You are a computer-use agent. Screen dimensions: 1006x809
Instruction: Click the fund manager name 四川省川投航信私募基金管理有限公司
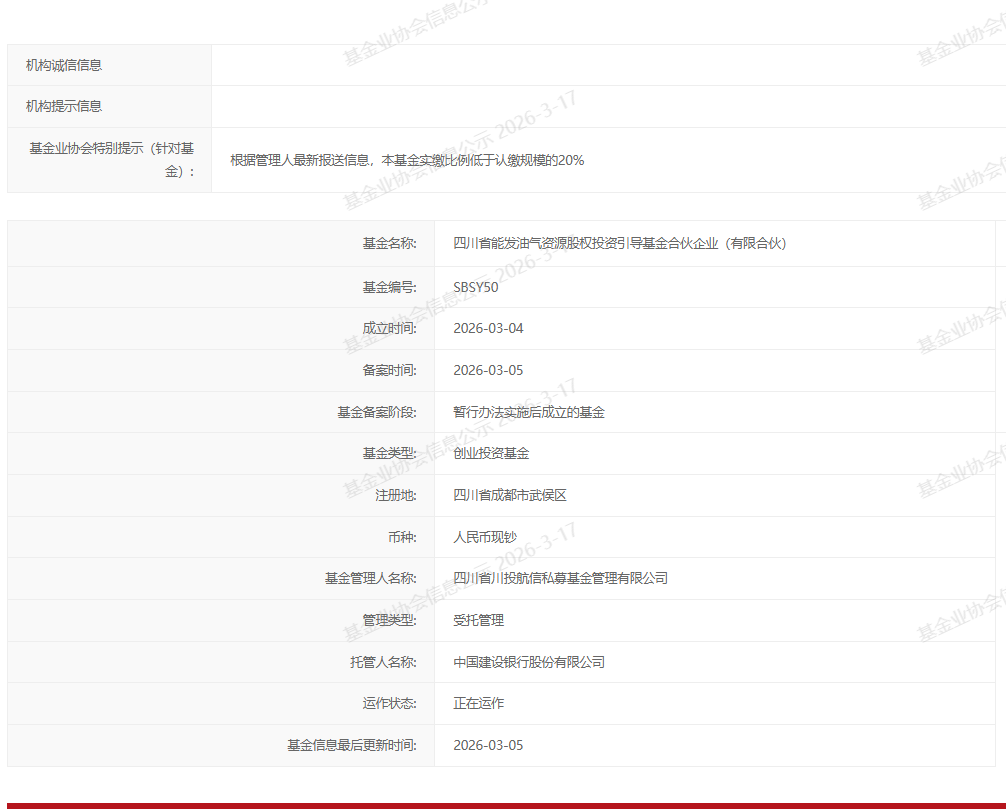(560, 578)
